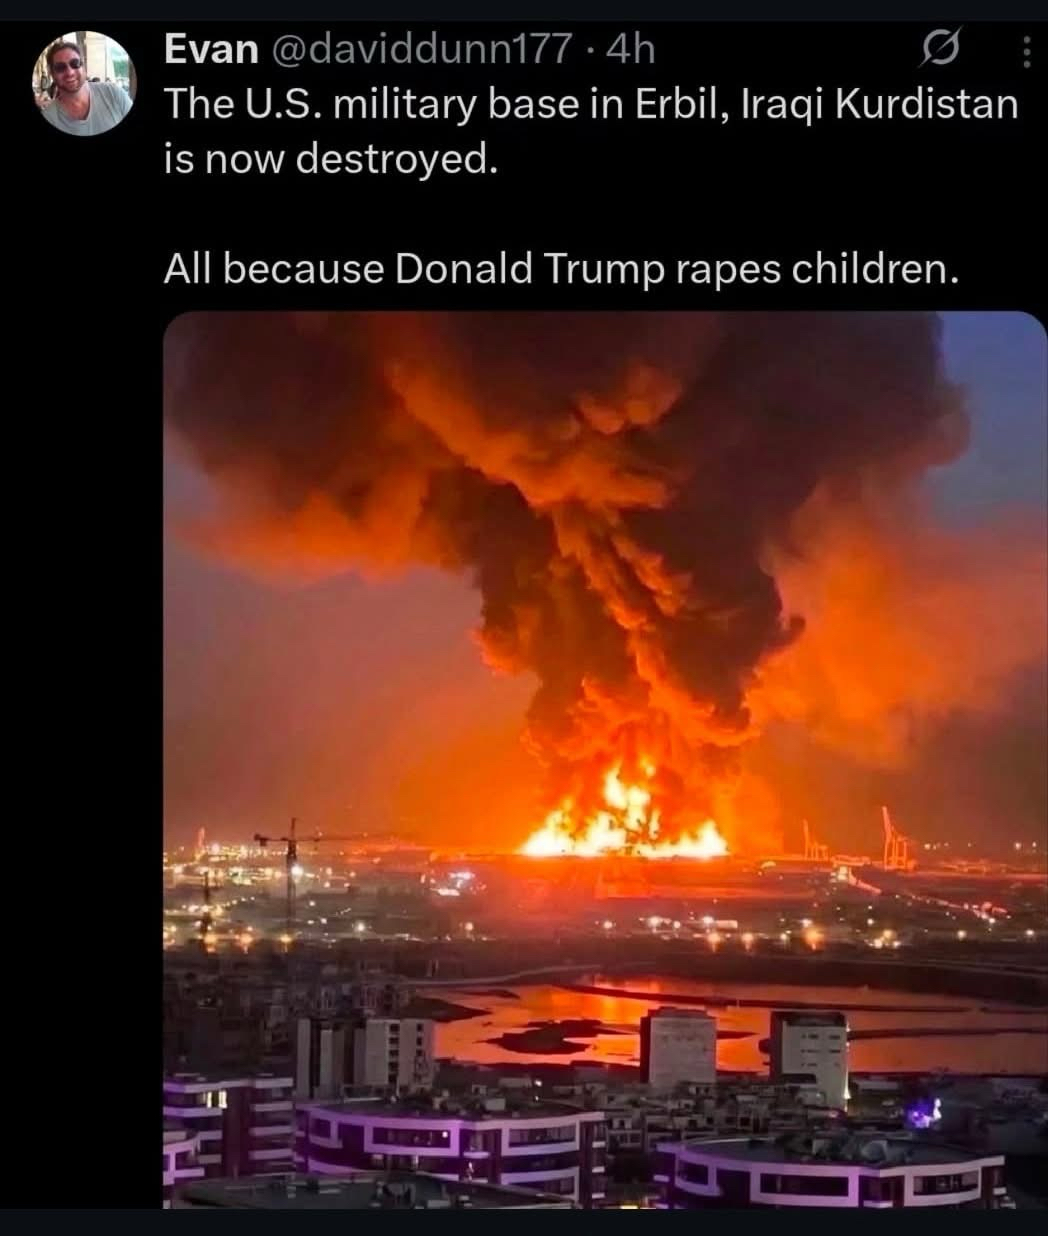The image size is (1048, 1236).
Task: Open the three-dot more options menu
Action: point(1026,52)
